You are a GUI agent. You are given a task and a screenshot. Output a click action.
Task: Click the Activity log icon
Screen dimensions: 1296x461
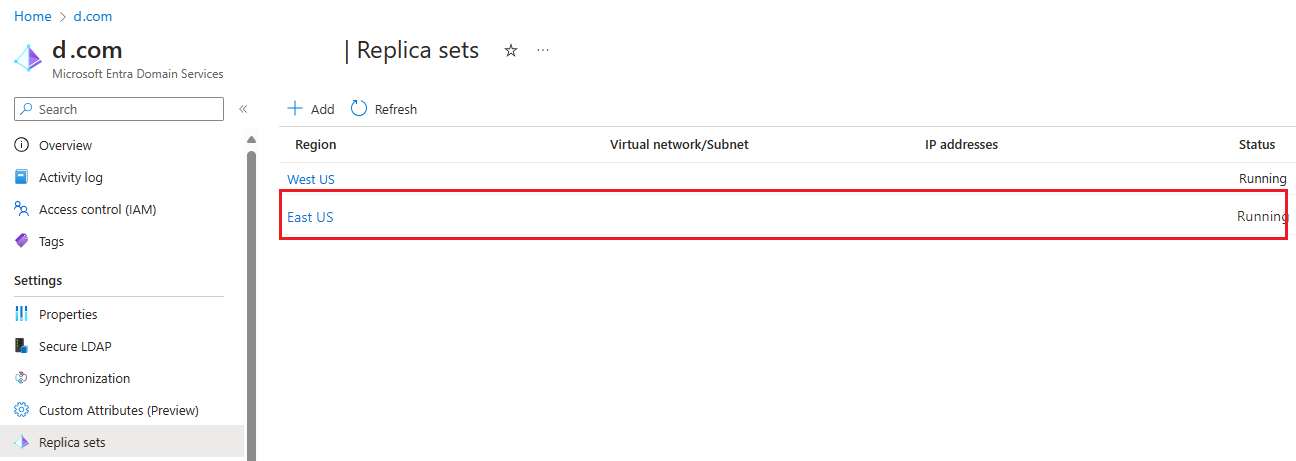click(22, 177)
